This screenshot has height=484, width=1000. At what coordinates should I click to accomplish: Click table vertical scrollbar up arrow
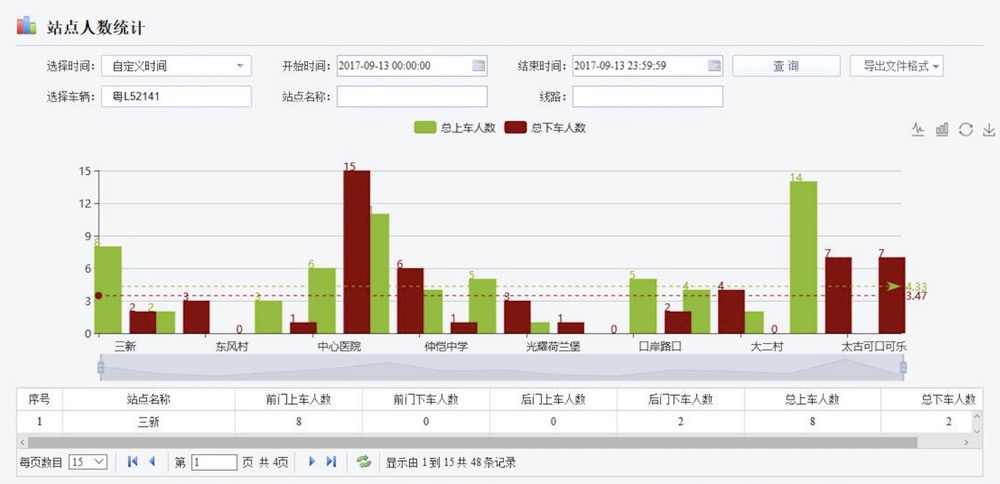(x=976, y=416)
